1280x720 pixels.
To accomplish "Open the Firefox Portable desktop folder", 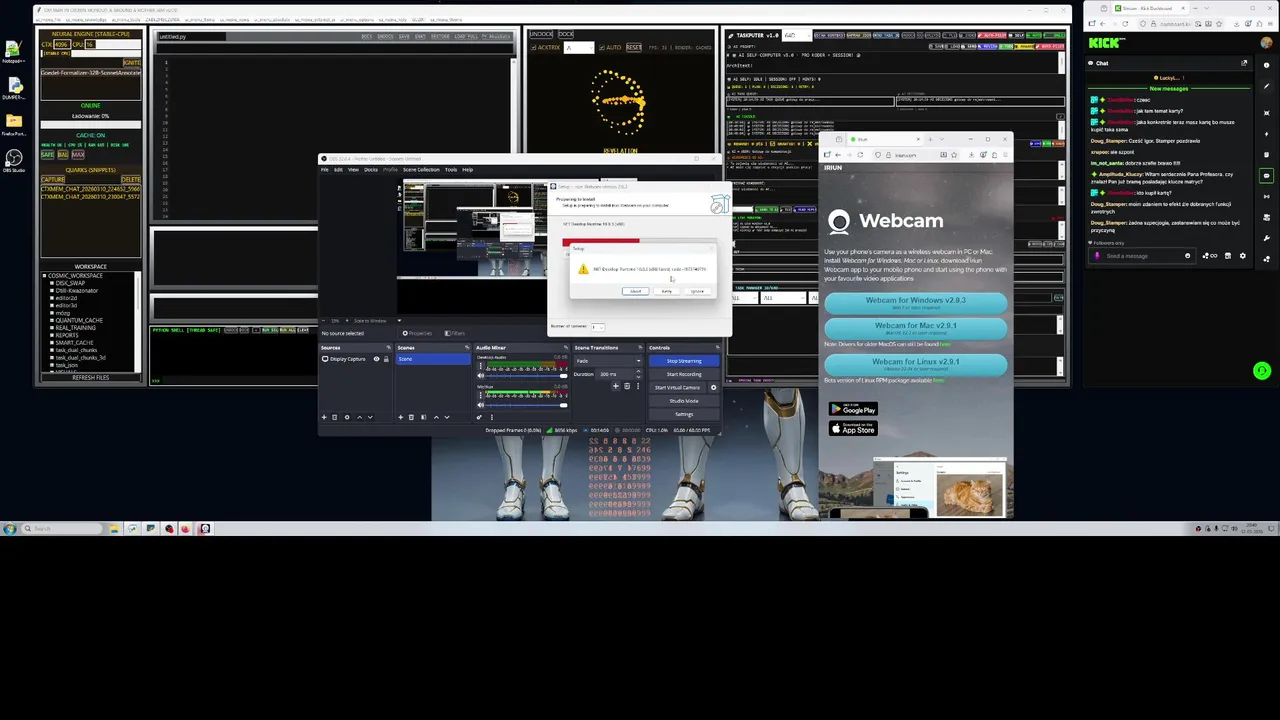I will (14, 122).
